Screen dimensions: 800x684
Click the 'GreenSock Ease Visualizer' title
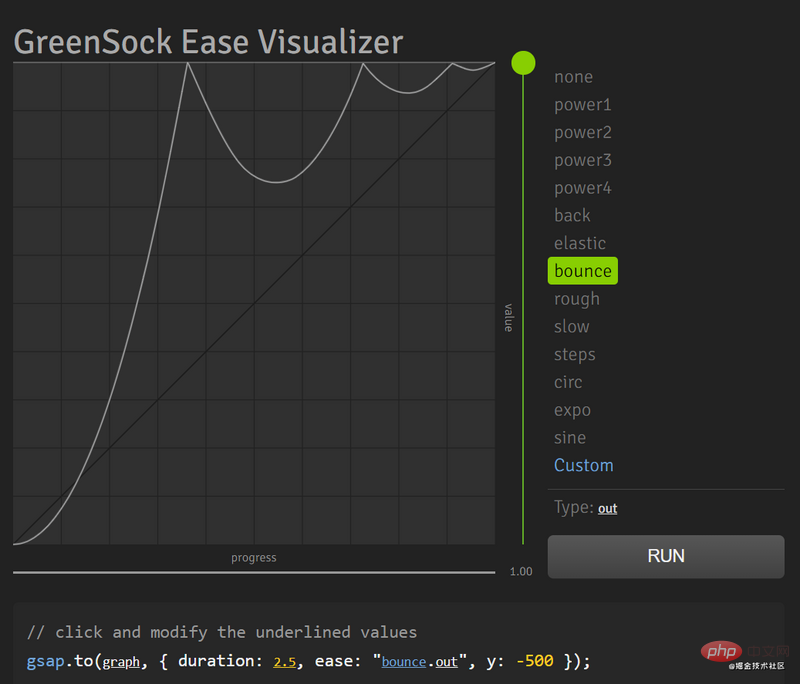[x=208, y=42]
